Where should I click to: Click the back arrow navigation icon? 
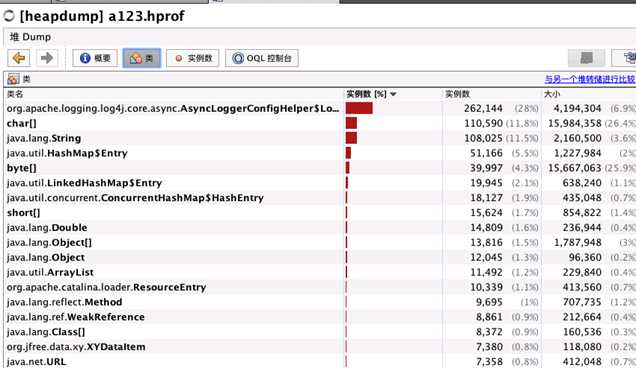[19, 58]
